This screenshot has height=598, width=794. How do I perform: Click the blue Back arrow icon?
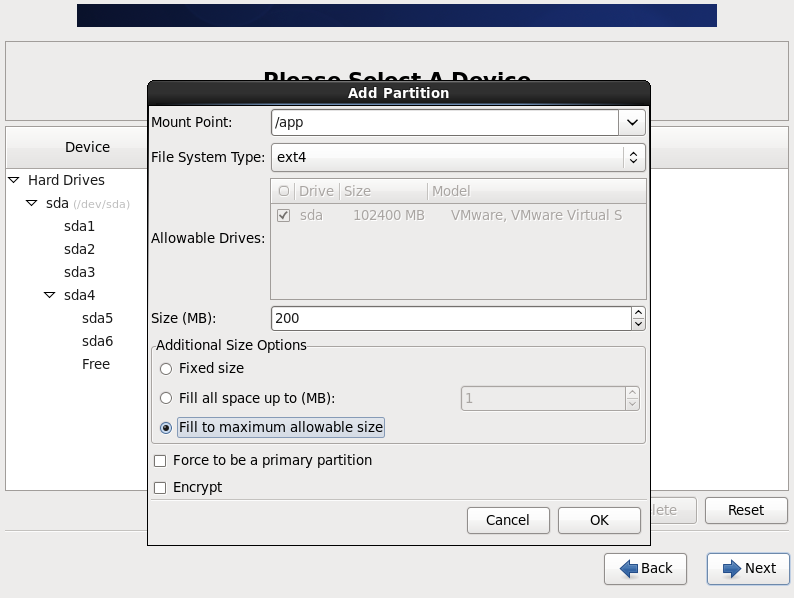(x=629, y=568)
